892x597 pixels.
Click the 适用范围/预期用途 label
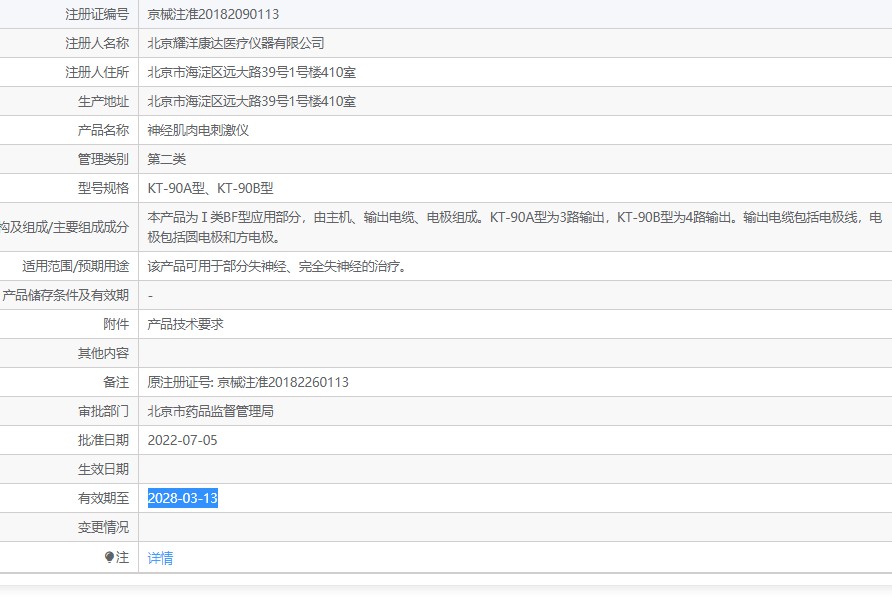[76, 266]
